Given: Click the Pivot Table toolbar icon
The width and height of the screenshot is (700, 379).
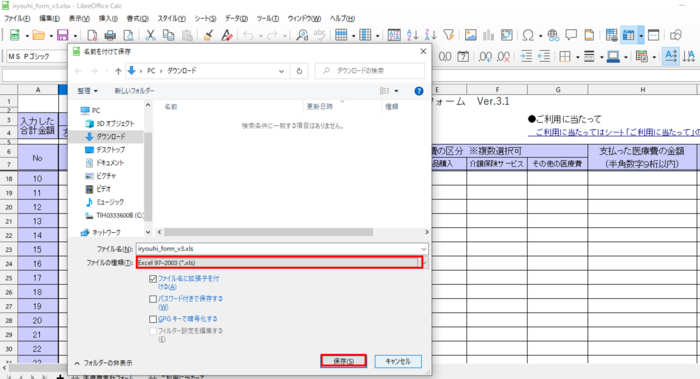Looking at the screenshot, I should click(507, 35).
